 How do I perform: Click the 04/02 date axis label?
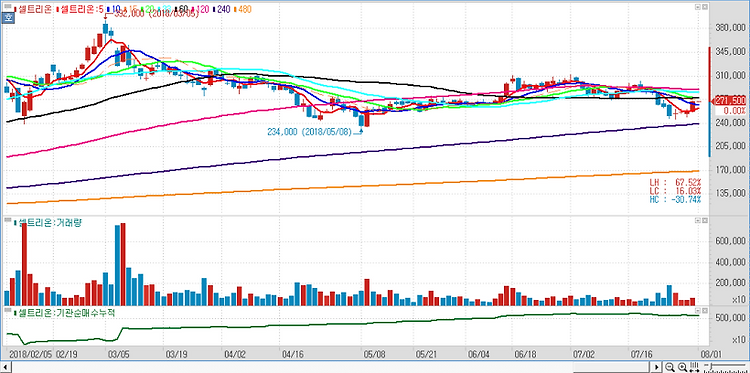tap(234, 355)
